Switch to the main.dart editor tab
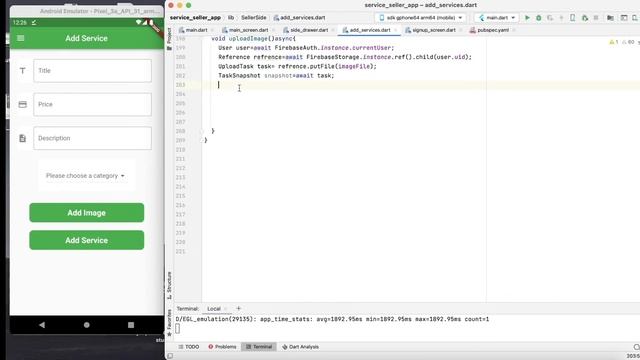Image resolution: width=640 pixels, height=360 pixels. pyautogui.click(x=193, y=30)
